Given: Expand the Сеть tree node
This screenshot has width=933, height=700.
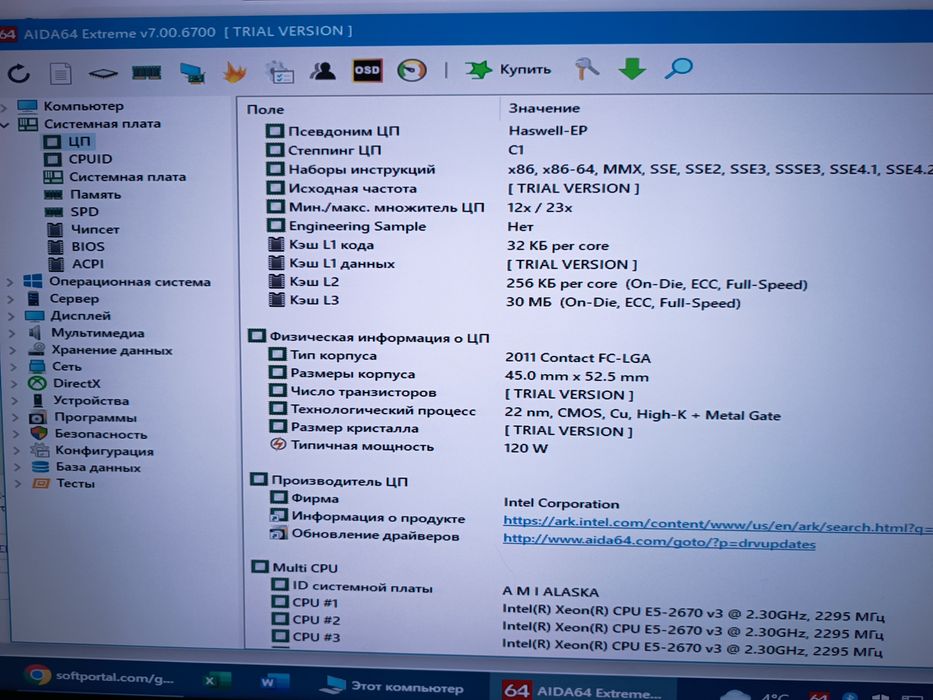Looking at the screenshot, I should tap(14, 367).
